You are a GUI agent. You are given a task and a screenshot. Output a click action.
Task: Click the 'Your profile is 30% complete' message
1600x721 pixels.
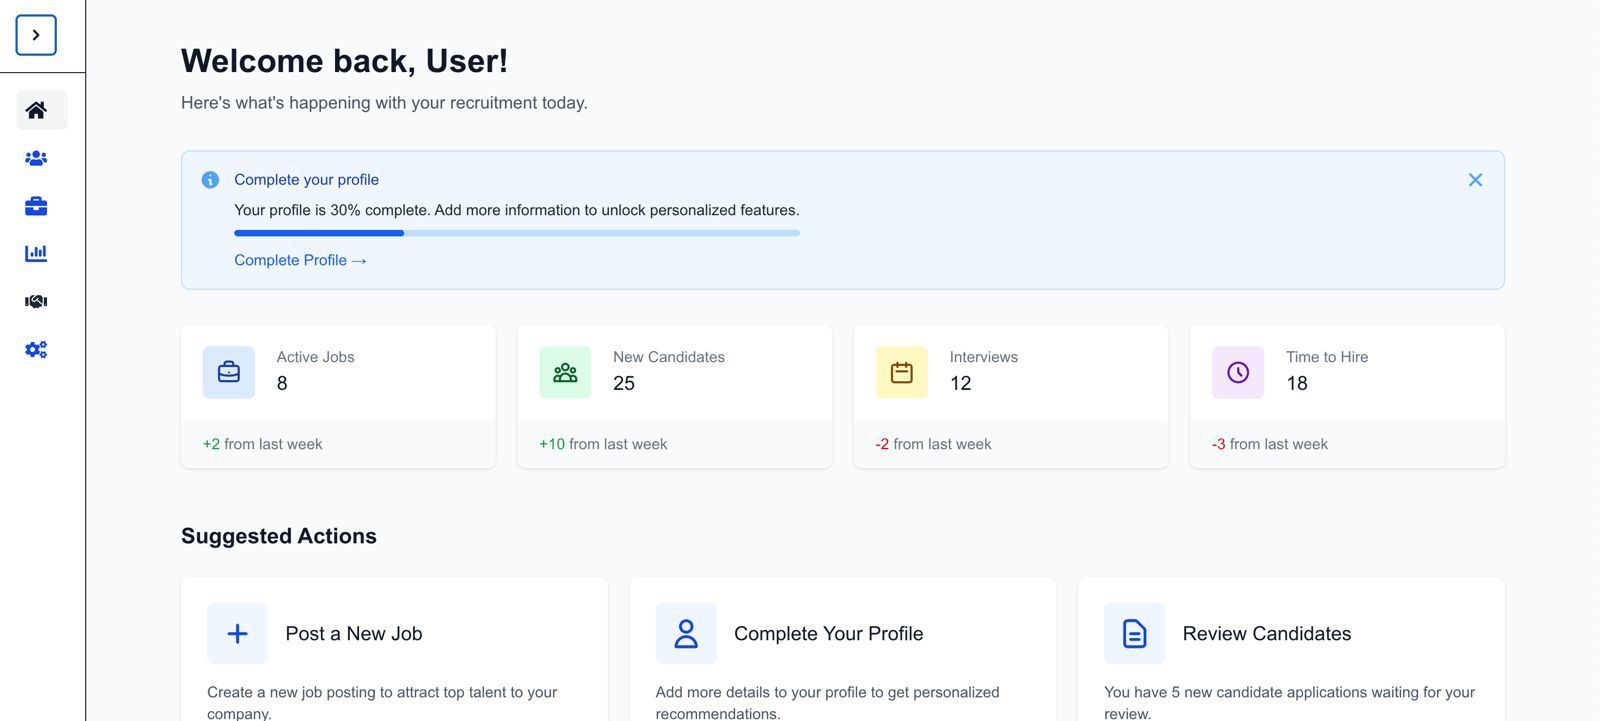click(517, 210)
